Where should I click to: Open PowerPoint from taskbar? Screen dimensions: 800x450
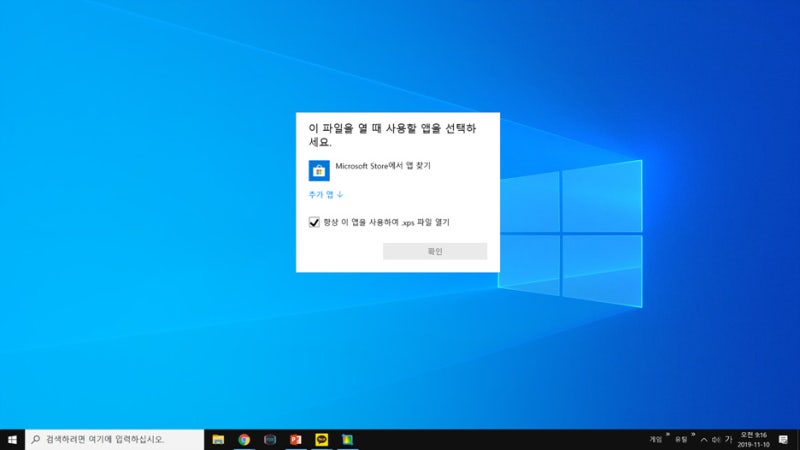pyautogui.click(x=296, y=439)
